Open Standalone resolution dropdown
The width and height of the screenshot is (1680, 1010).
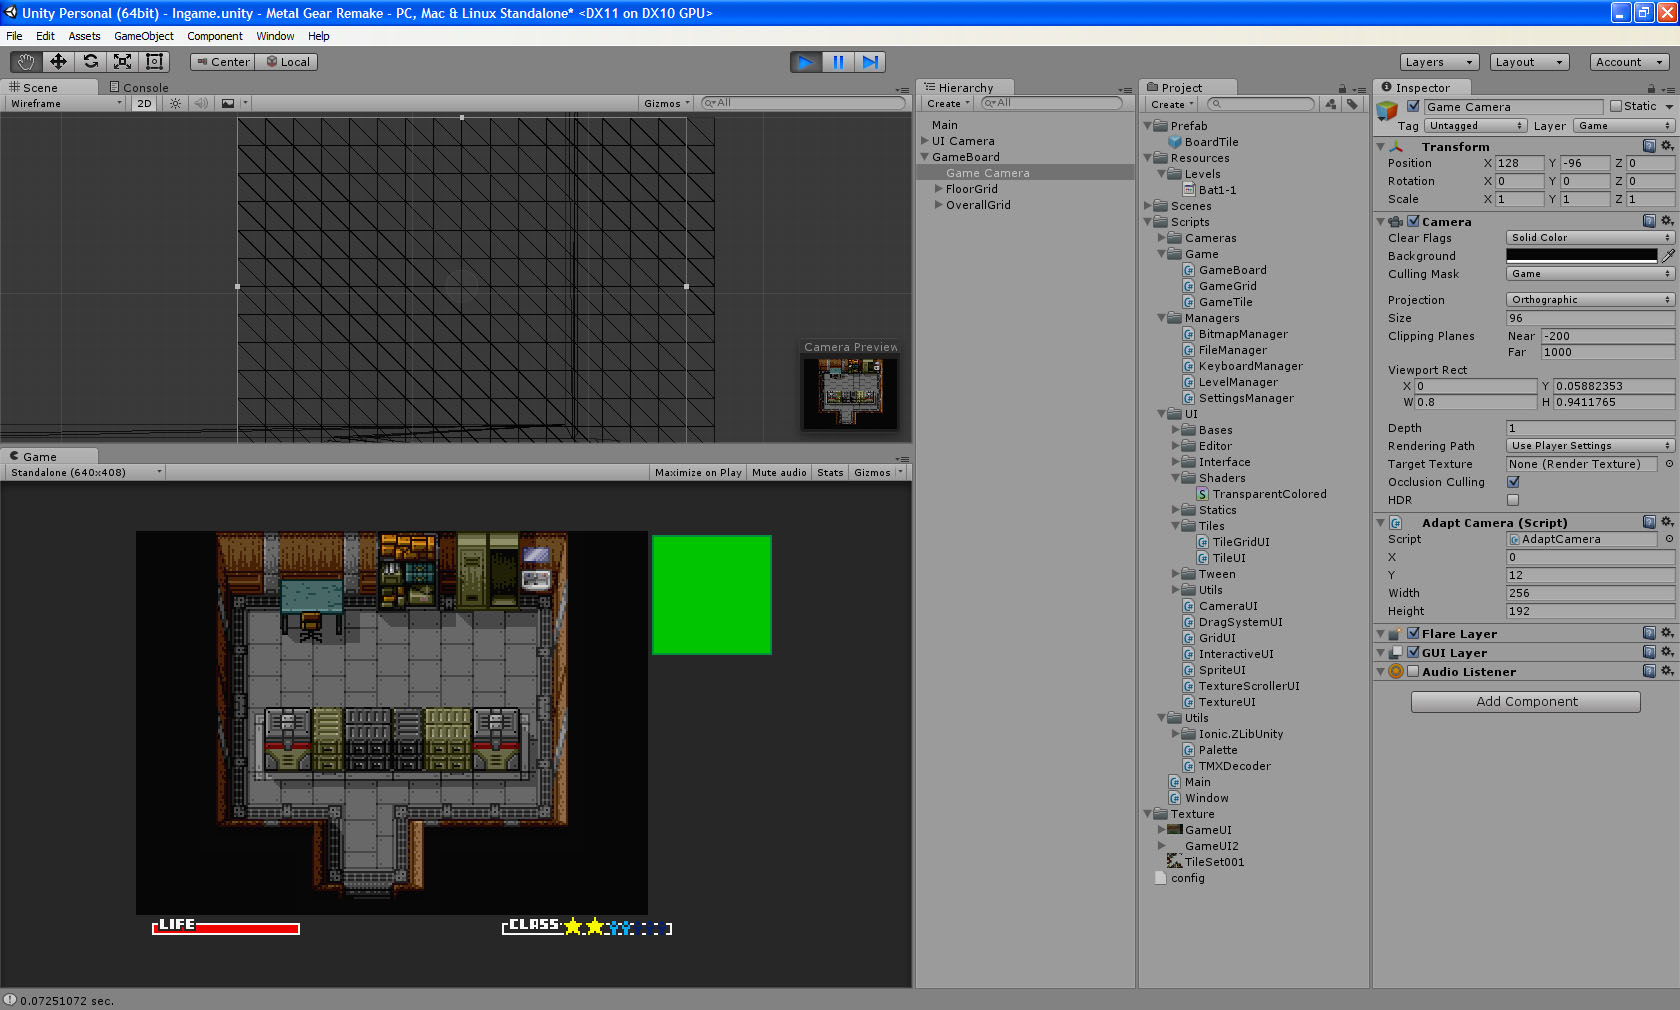tap(86, 472)
